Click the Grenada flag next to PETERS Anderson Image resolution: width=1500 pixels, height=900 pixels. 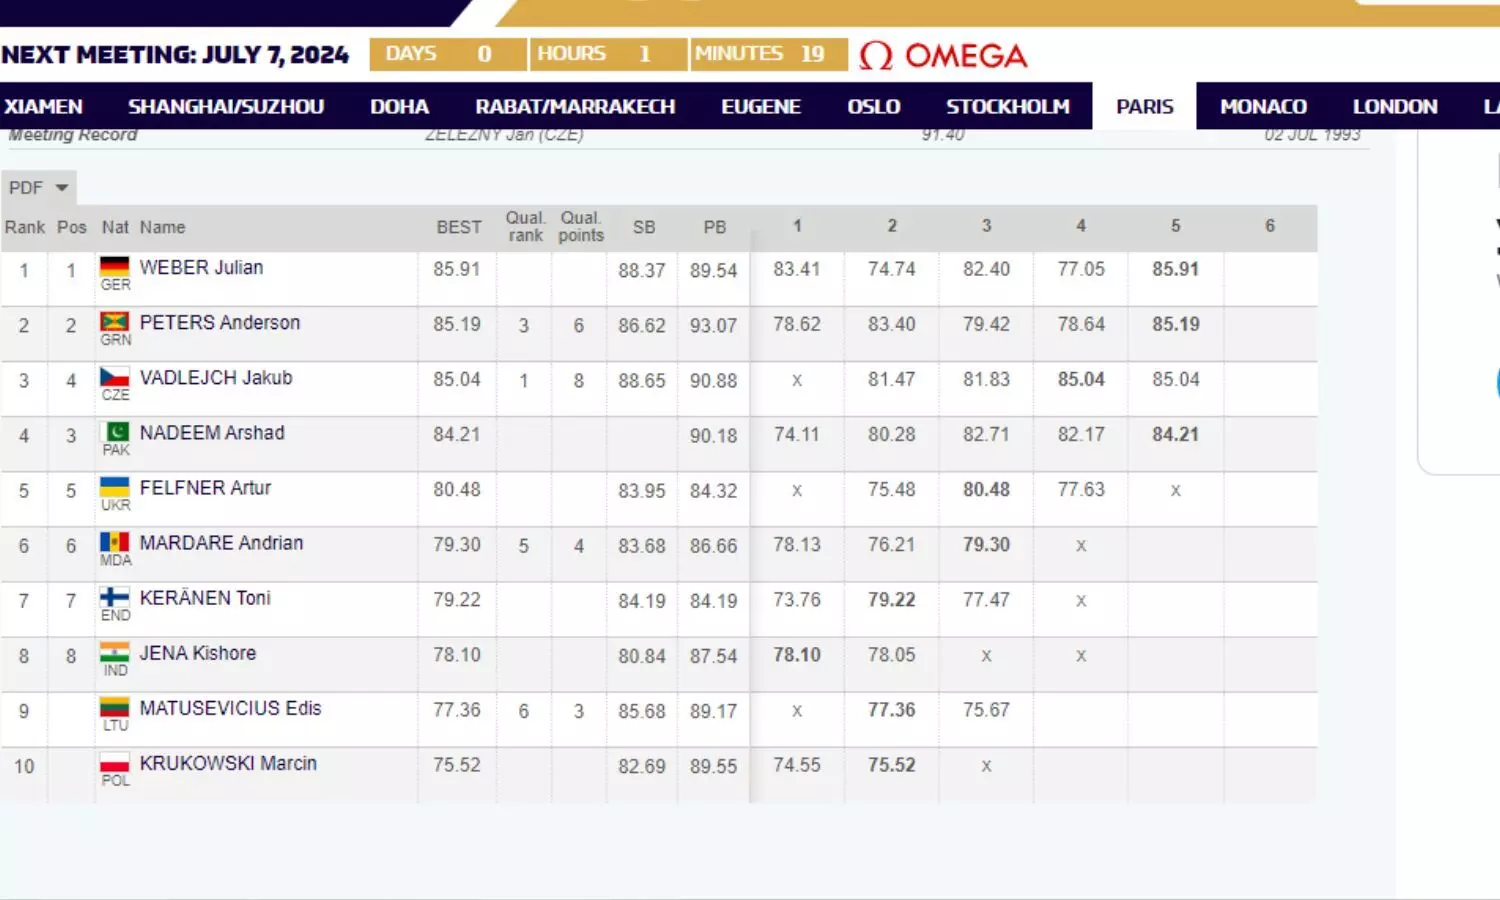(115, 321)
